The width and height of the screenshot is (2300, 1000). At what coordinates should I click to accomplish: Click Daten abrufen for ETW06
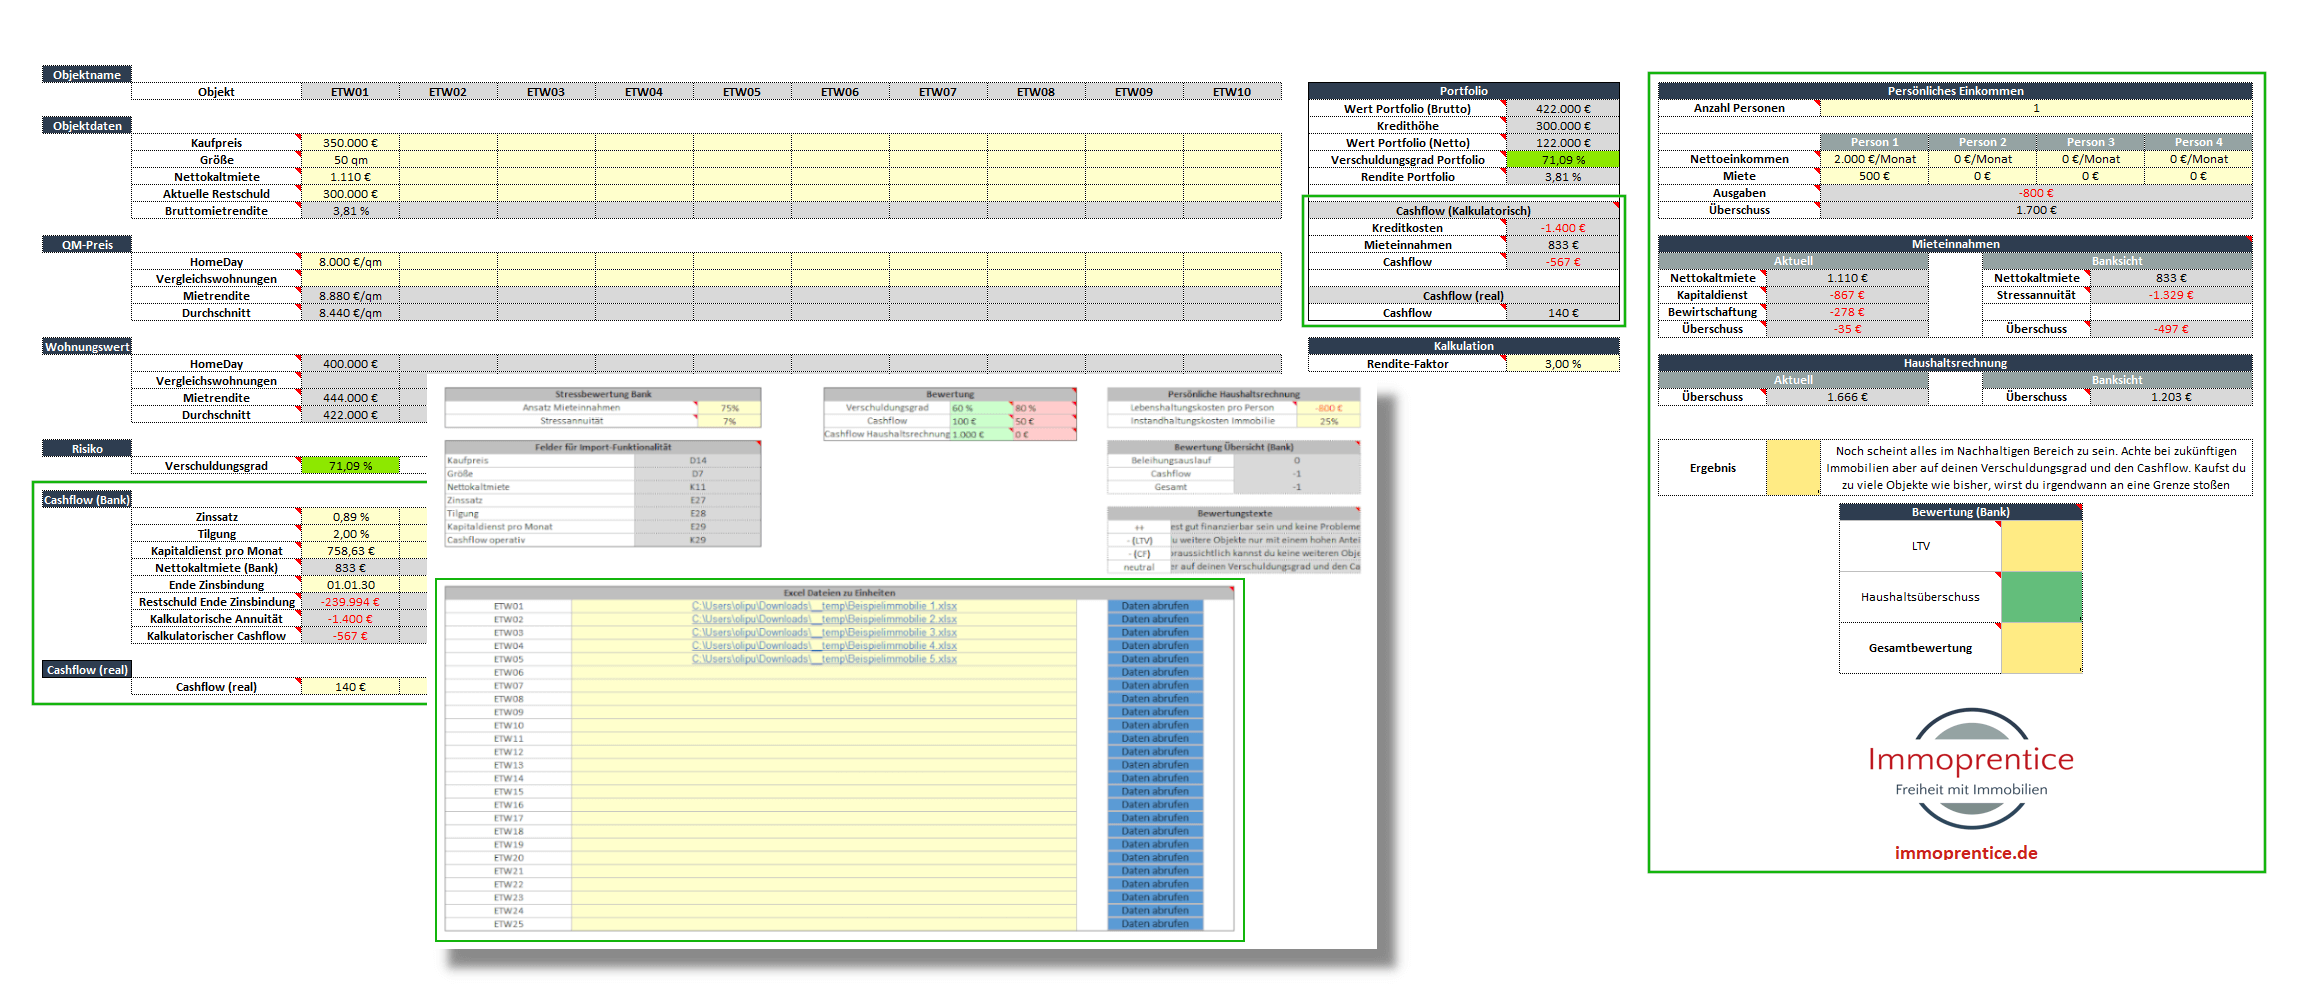[1155, 672]
